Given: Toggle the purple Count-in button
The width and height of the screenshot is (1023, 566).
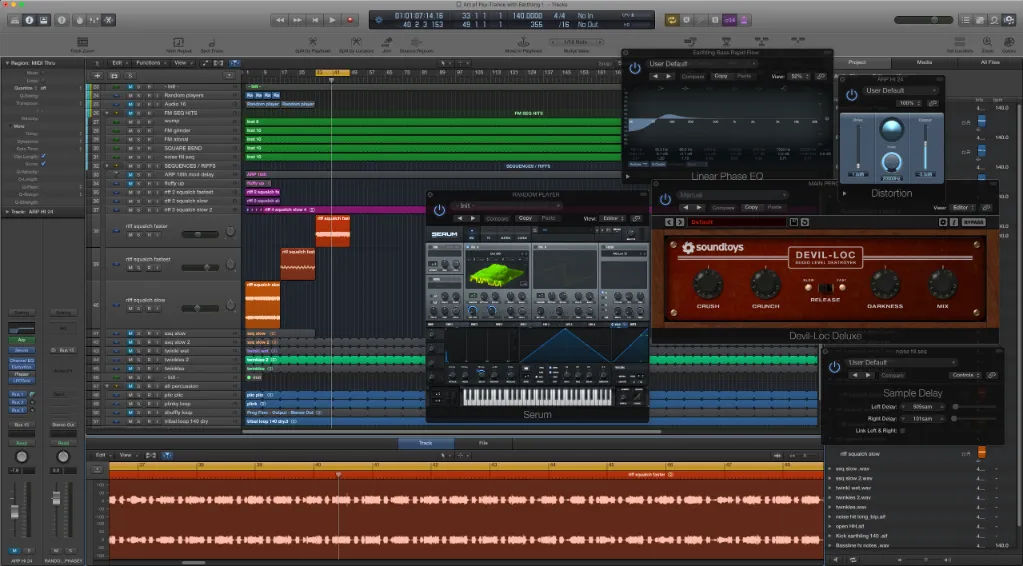Looking at the screenshot, I should 729,20.
